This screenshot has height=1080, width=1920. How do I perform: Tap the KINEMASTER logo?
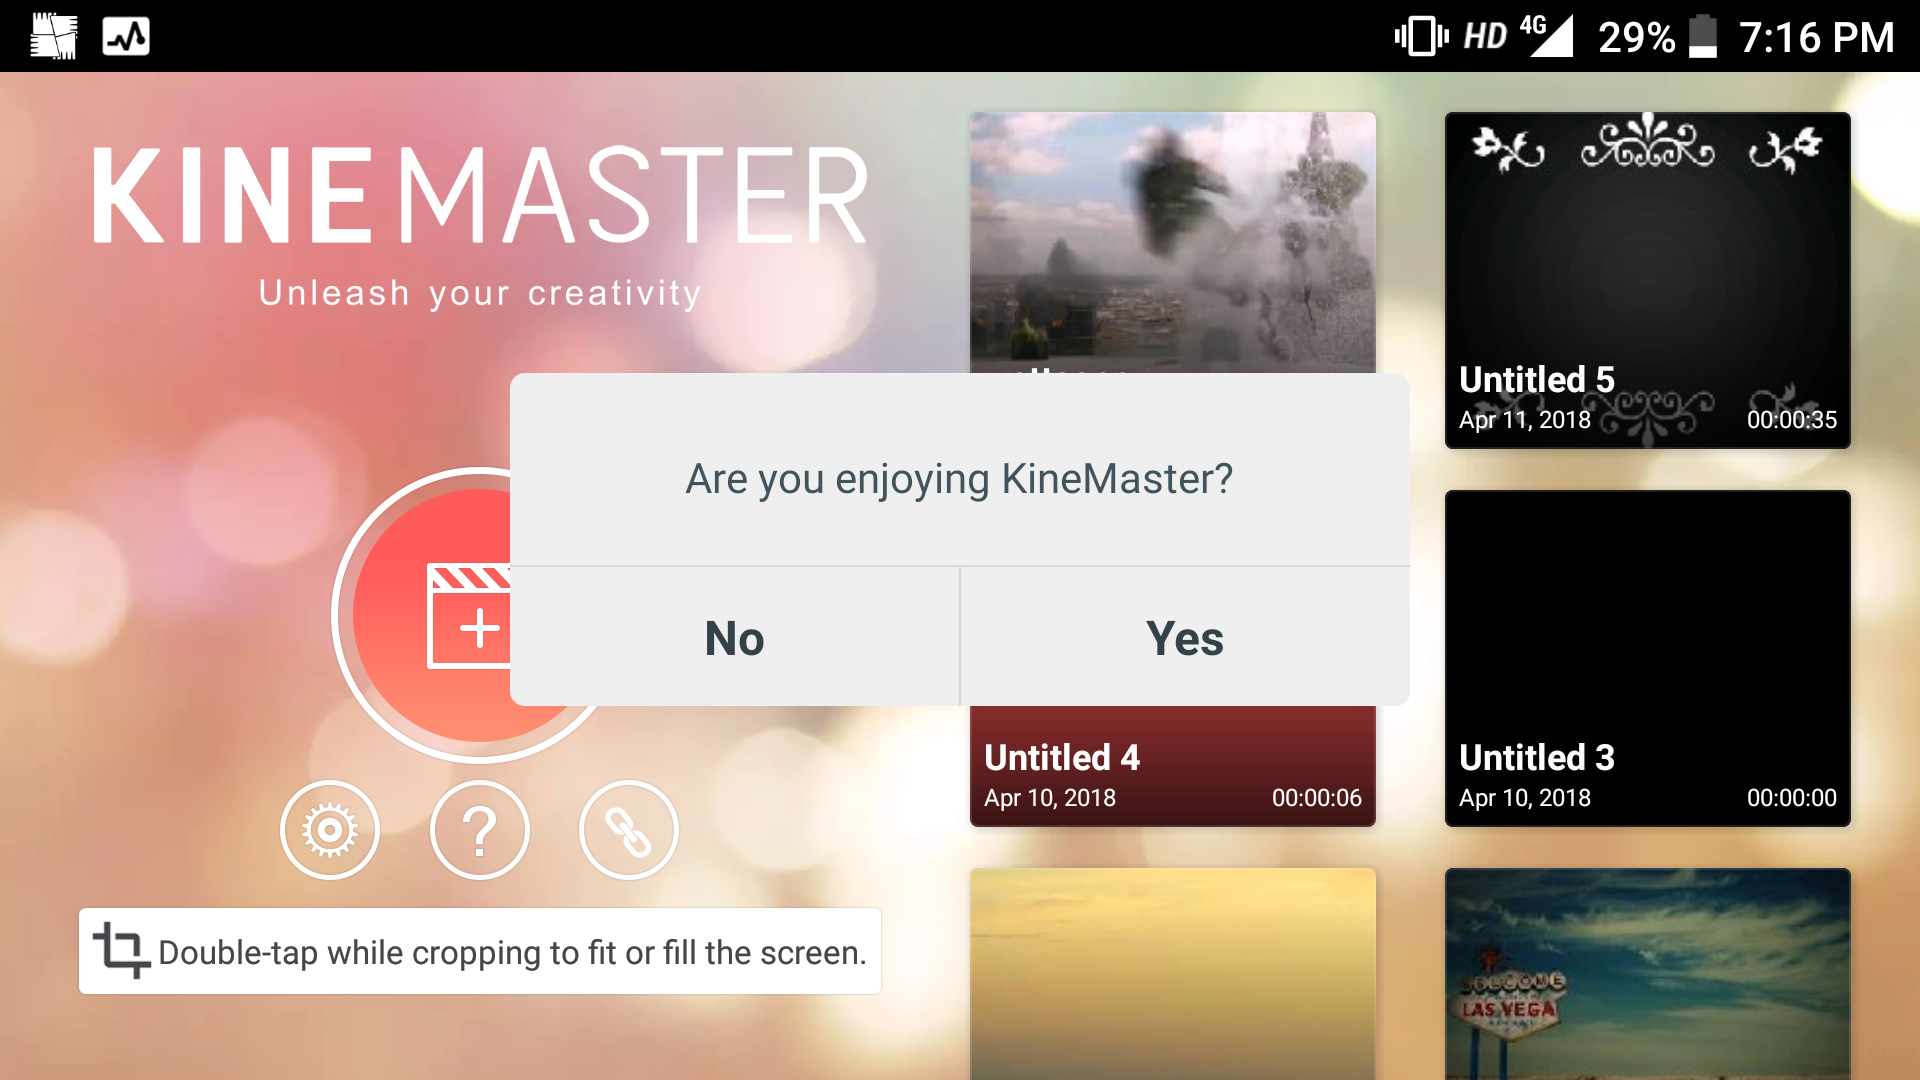click(480, 196)
